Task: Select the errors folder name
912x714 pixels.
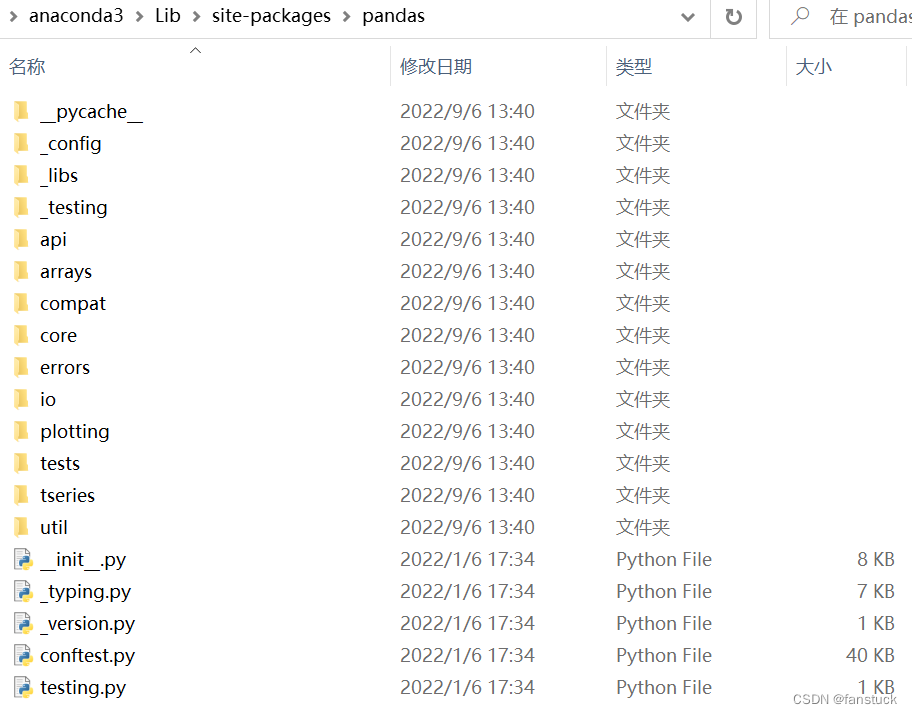Action: point(65,367)
